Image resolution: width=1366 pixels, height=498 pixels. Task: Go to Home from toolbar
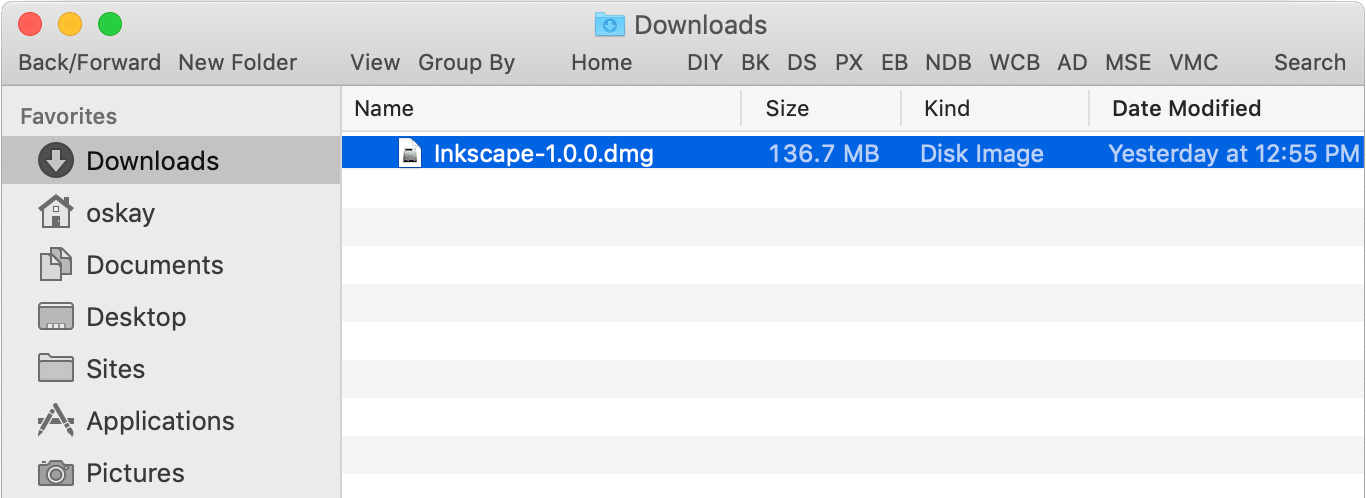(601, 62)
